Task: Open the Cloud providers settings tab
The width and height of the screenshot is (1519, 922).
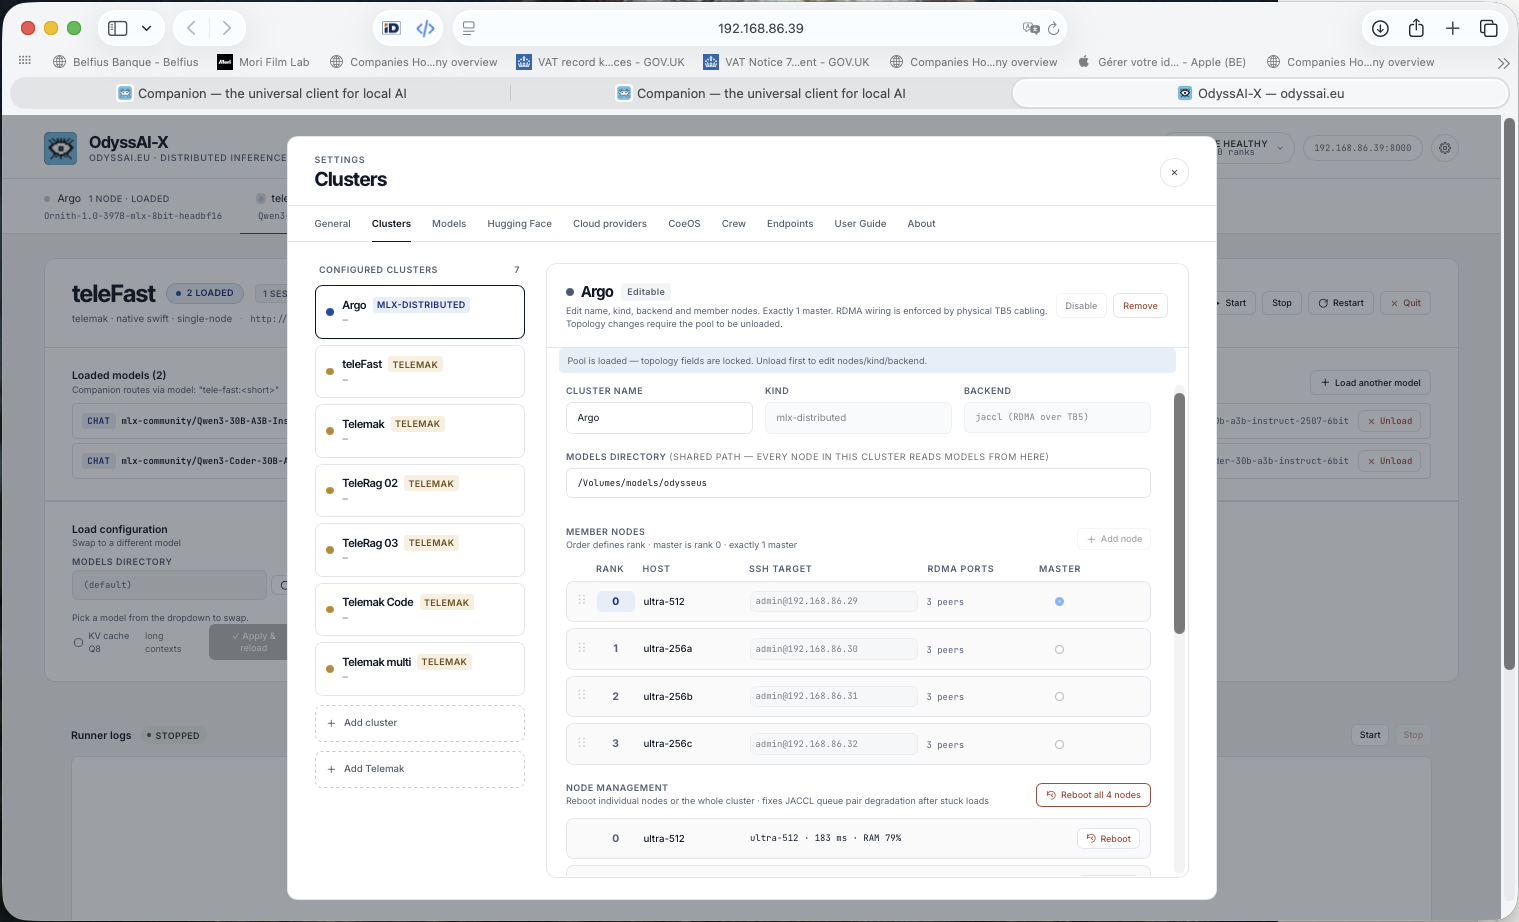Action: coord(610,224)
